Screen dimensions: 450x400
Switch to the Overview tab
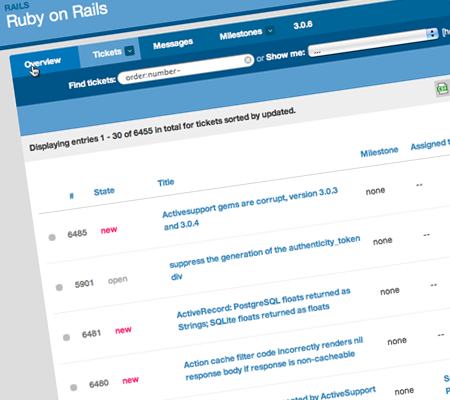42,63
